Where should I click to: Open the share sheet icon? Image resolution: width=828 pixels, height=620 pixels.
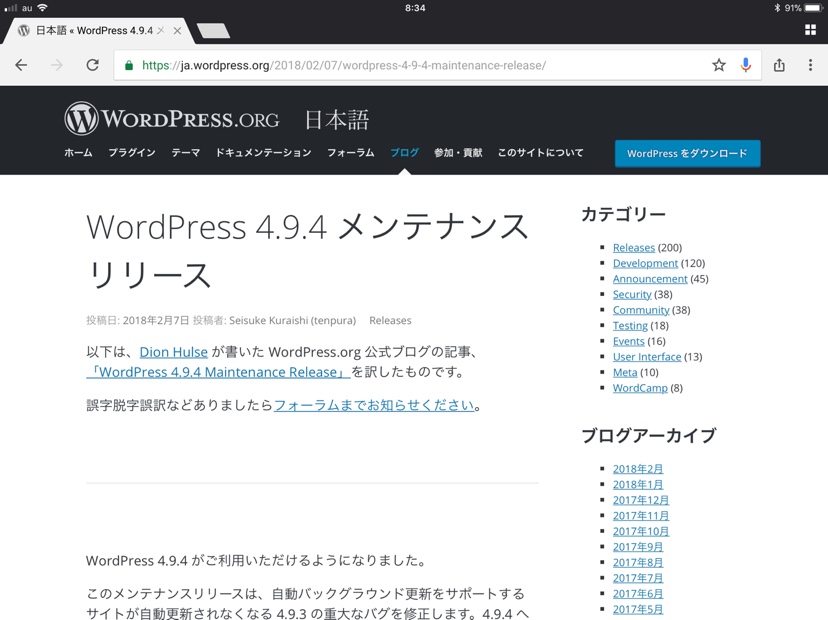(779, 65)
